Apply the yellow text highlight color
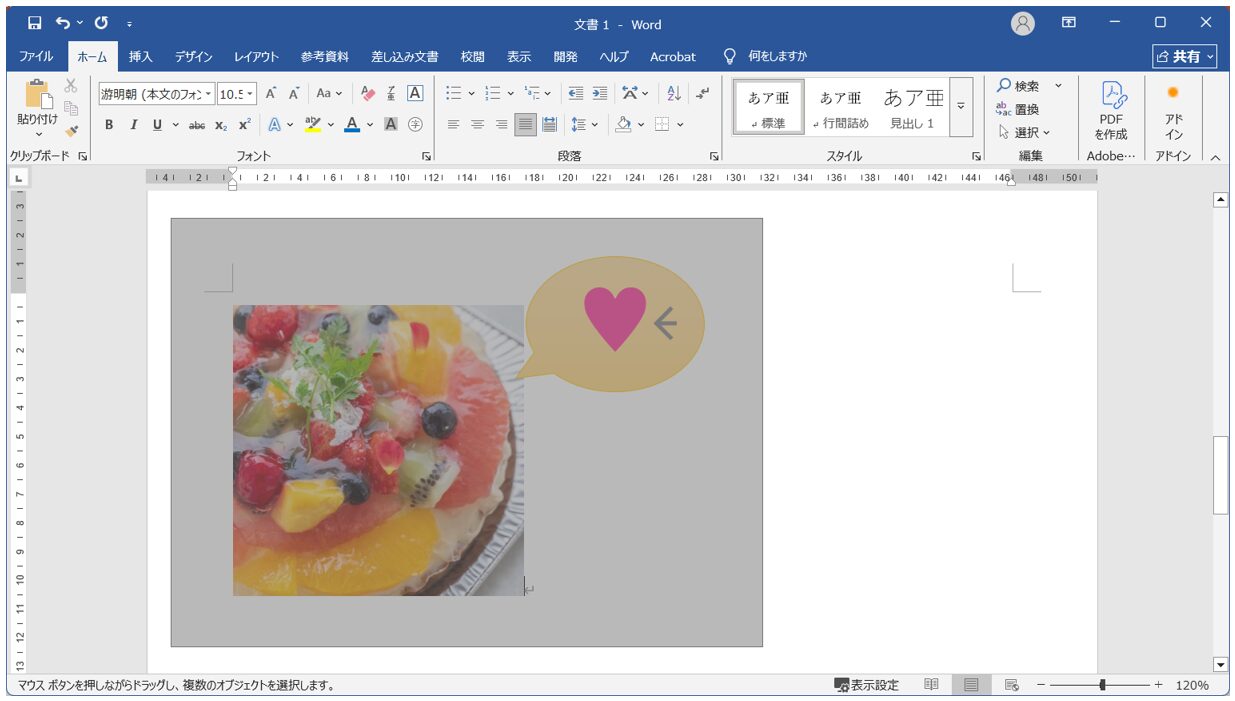The height and width of the screenshot is (701, 1235). [313, 125]
